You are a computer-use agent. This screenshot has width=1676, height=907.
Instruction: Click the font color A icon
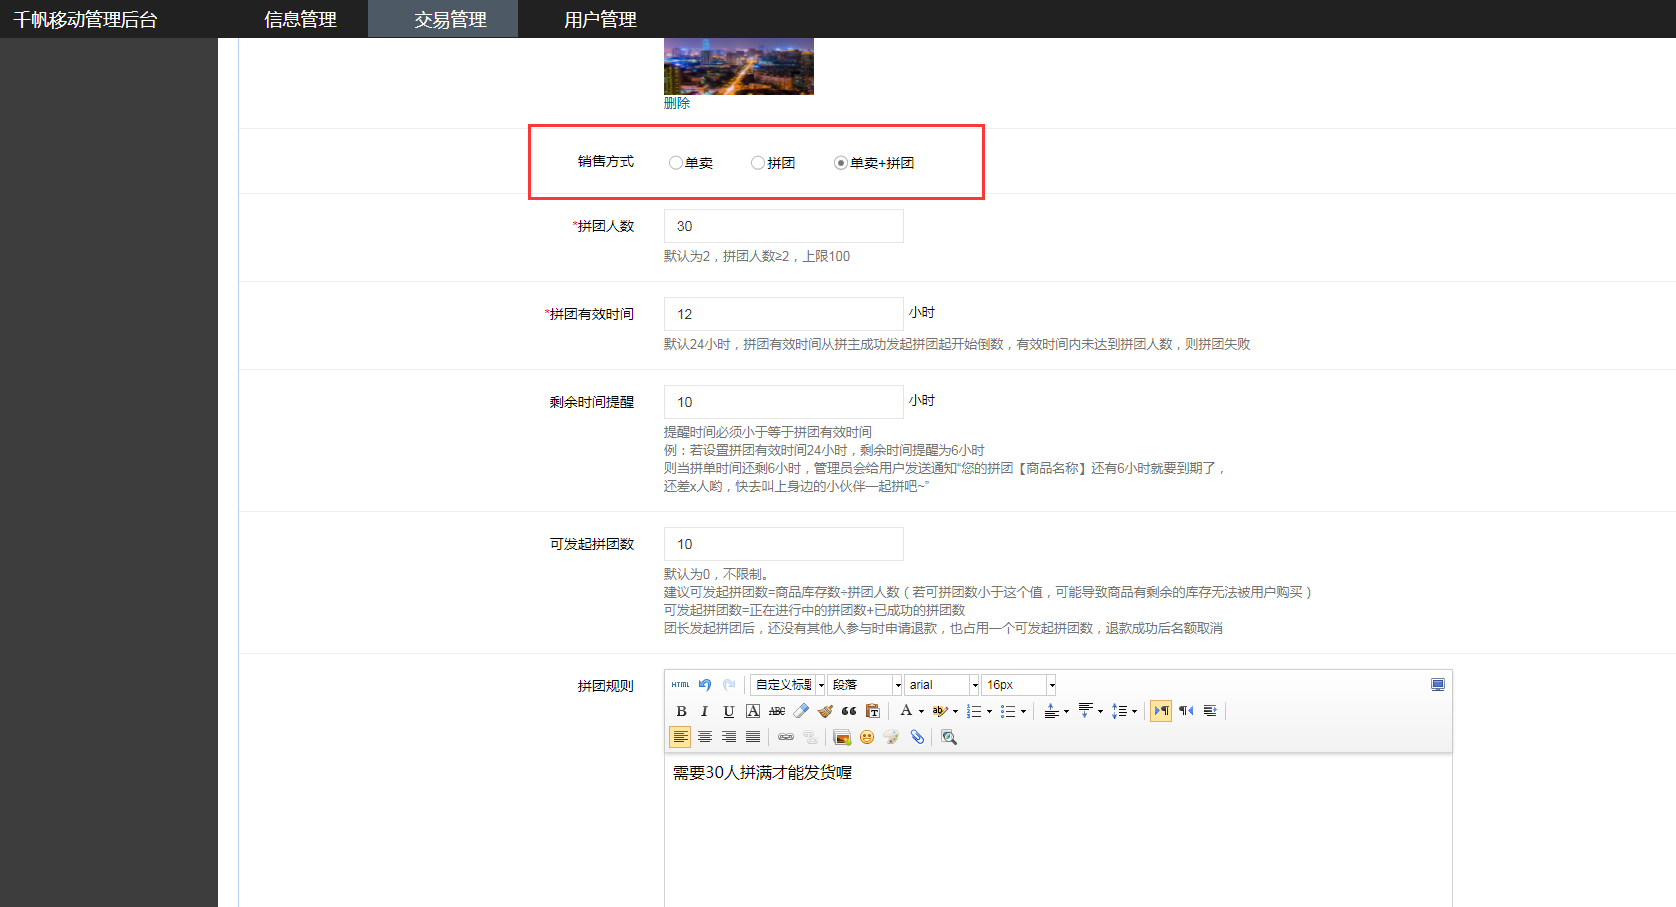coord(906,710)
